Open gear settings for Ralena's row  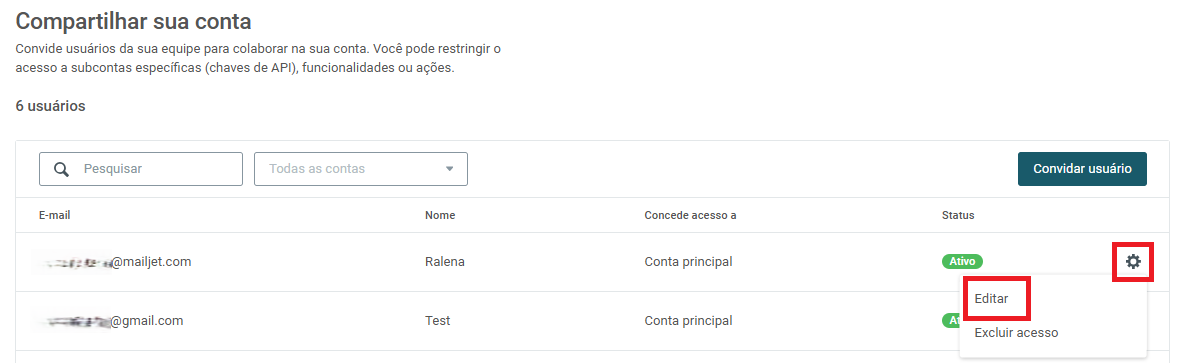click(x=1133, y=262)
